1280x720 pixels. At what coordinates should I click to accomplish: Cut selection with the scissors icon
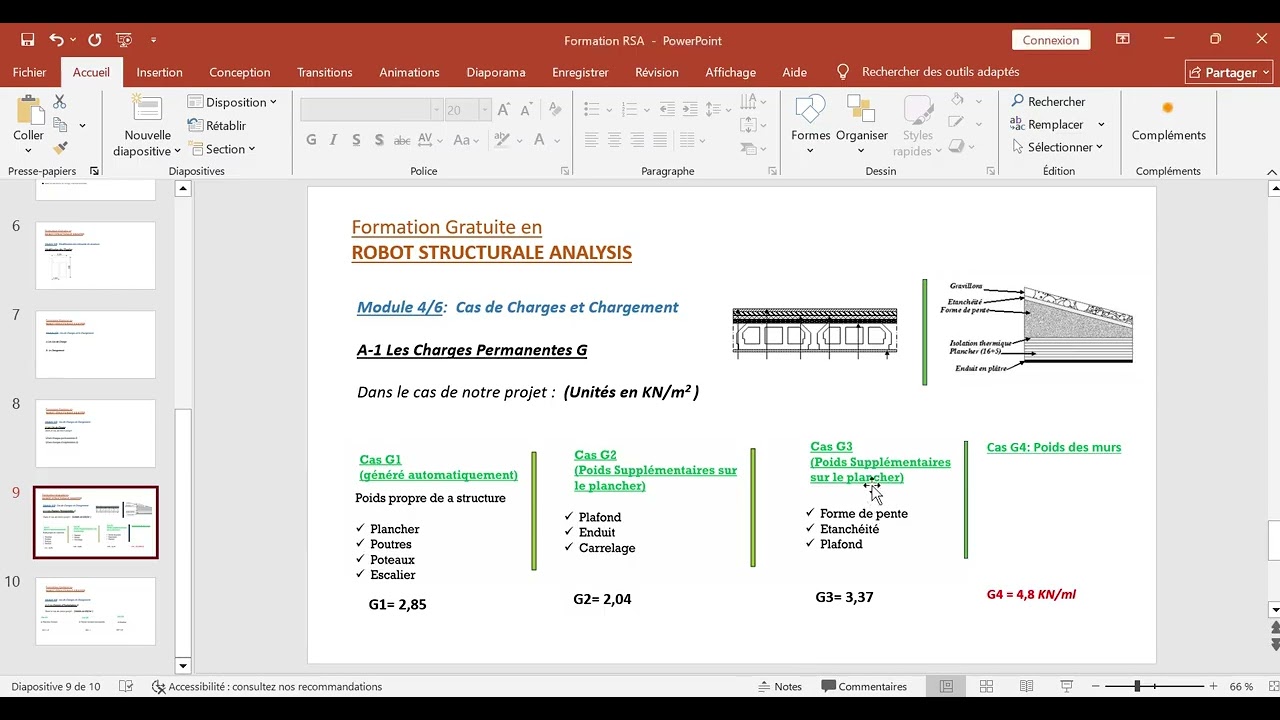[59, 102]
